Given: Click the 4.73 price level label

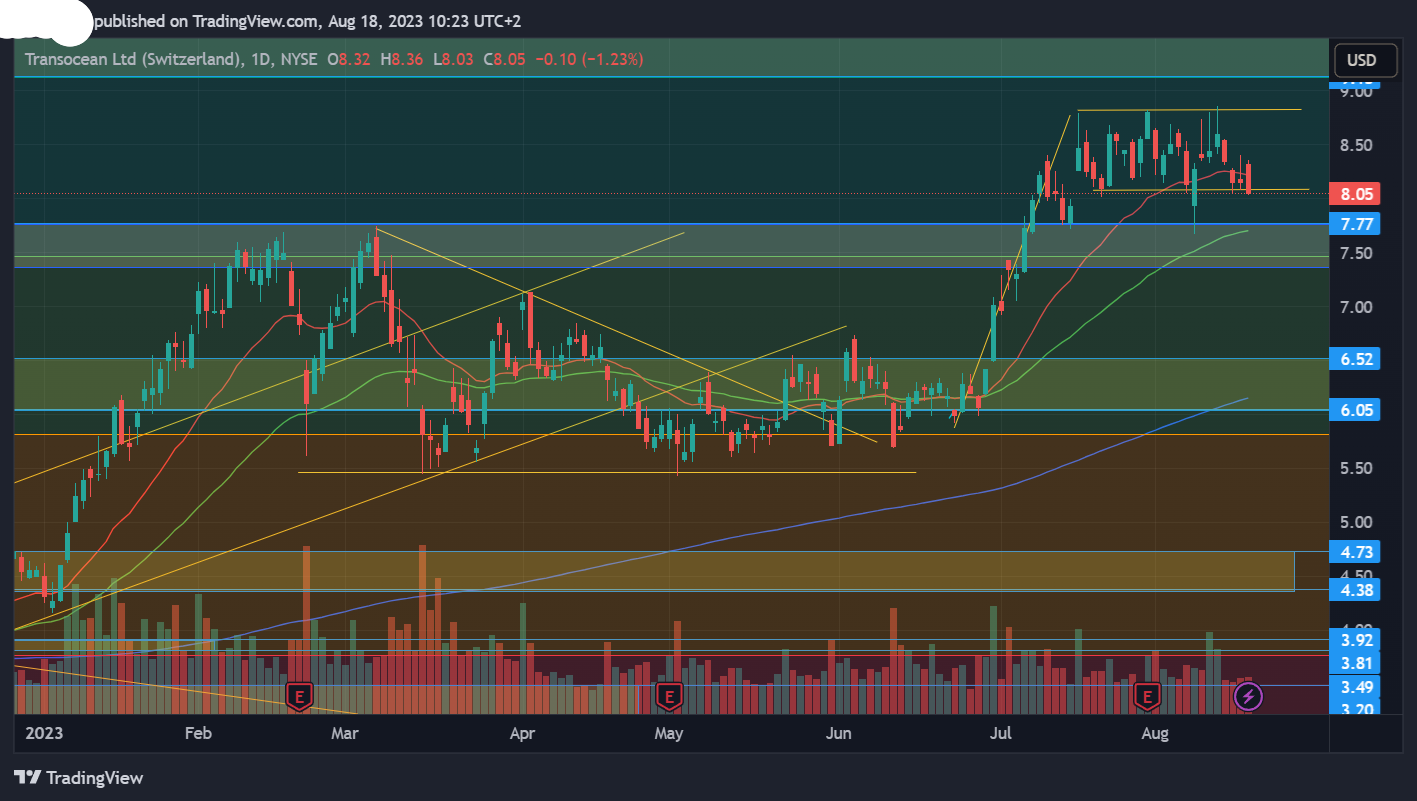Looking at the screenshot, I should (x=1355, y=552).
